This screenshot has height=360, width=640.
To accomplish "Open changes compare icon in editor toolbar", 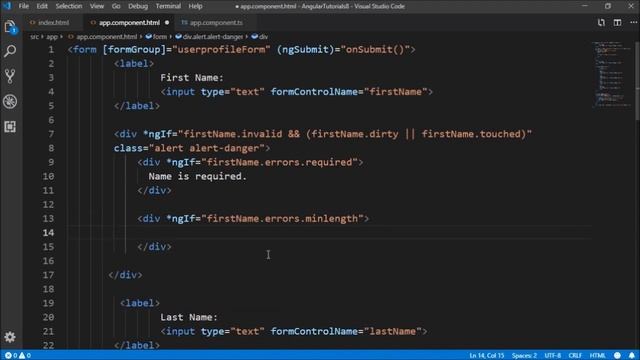I will coord(601,22).
